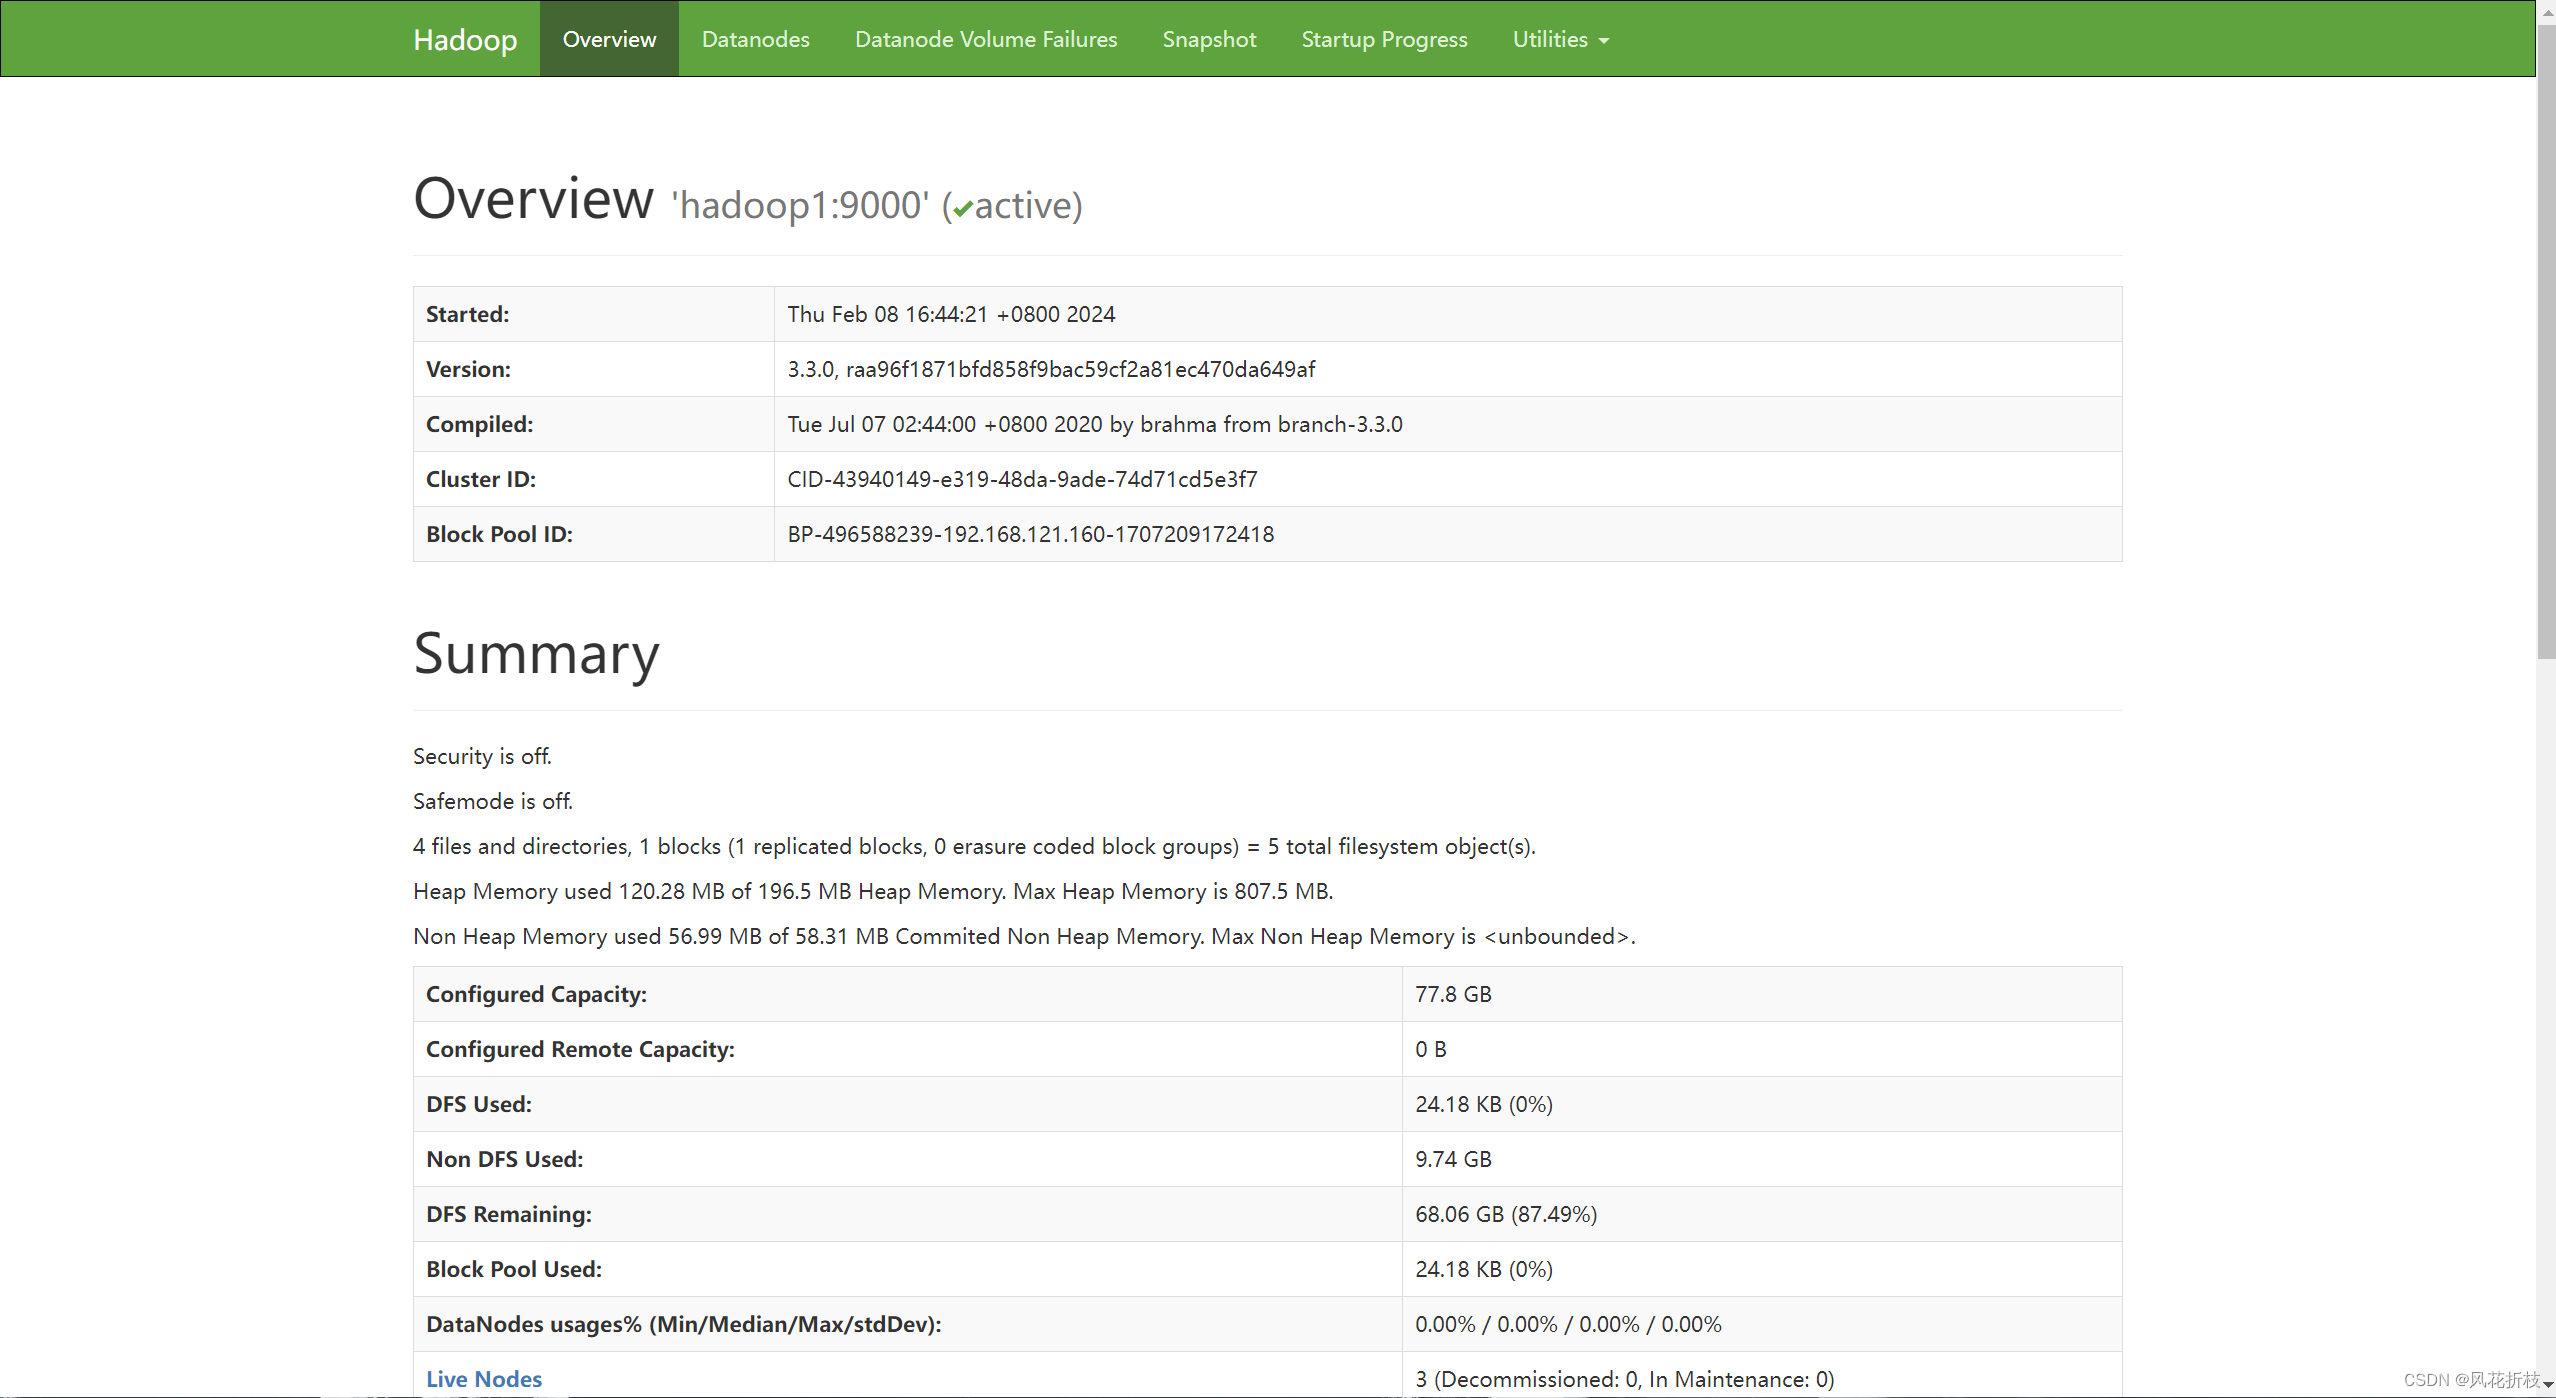The image size is (2556, 1398).
Task: Click the 'Non DFS Used:' label
Action: (504, 1159)
